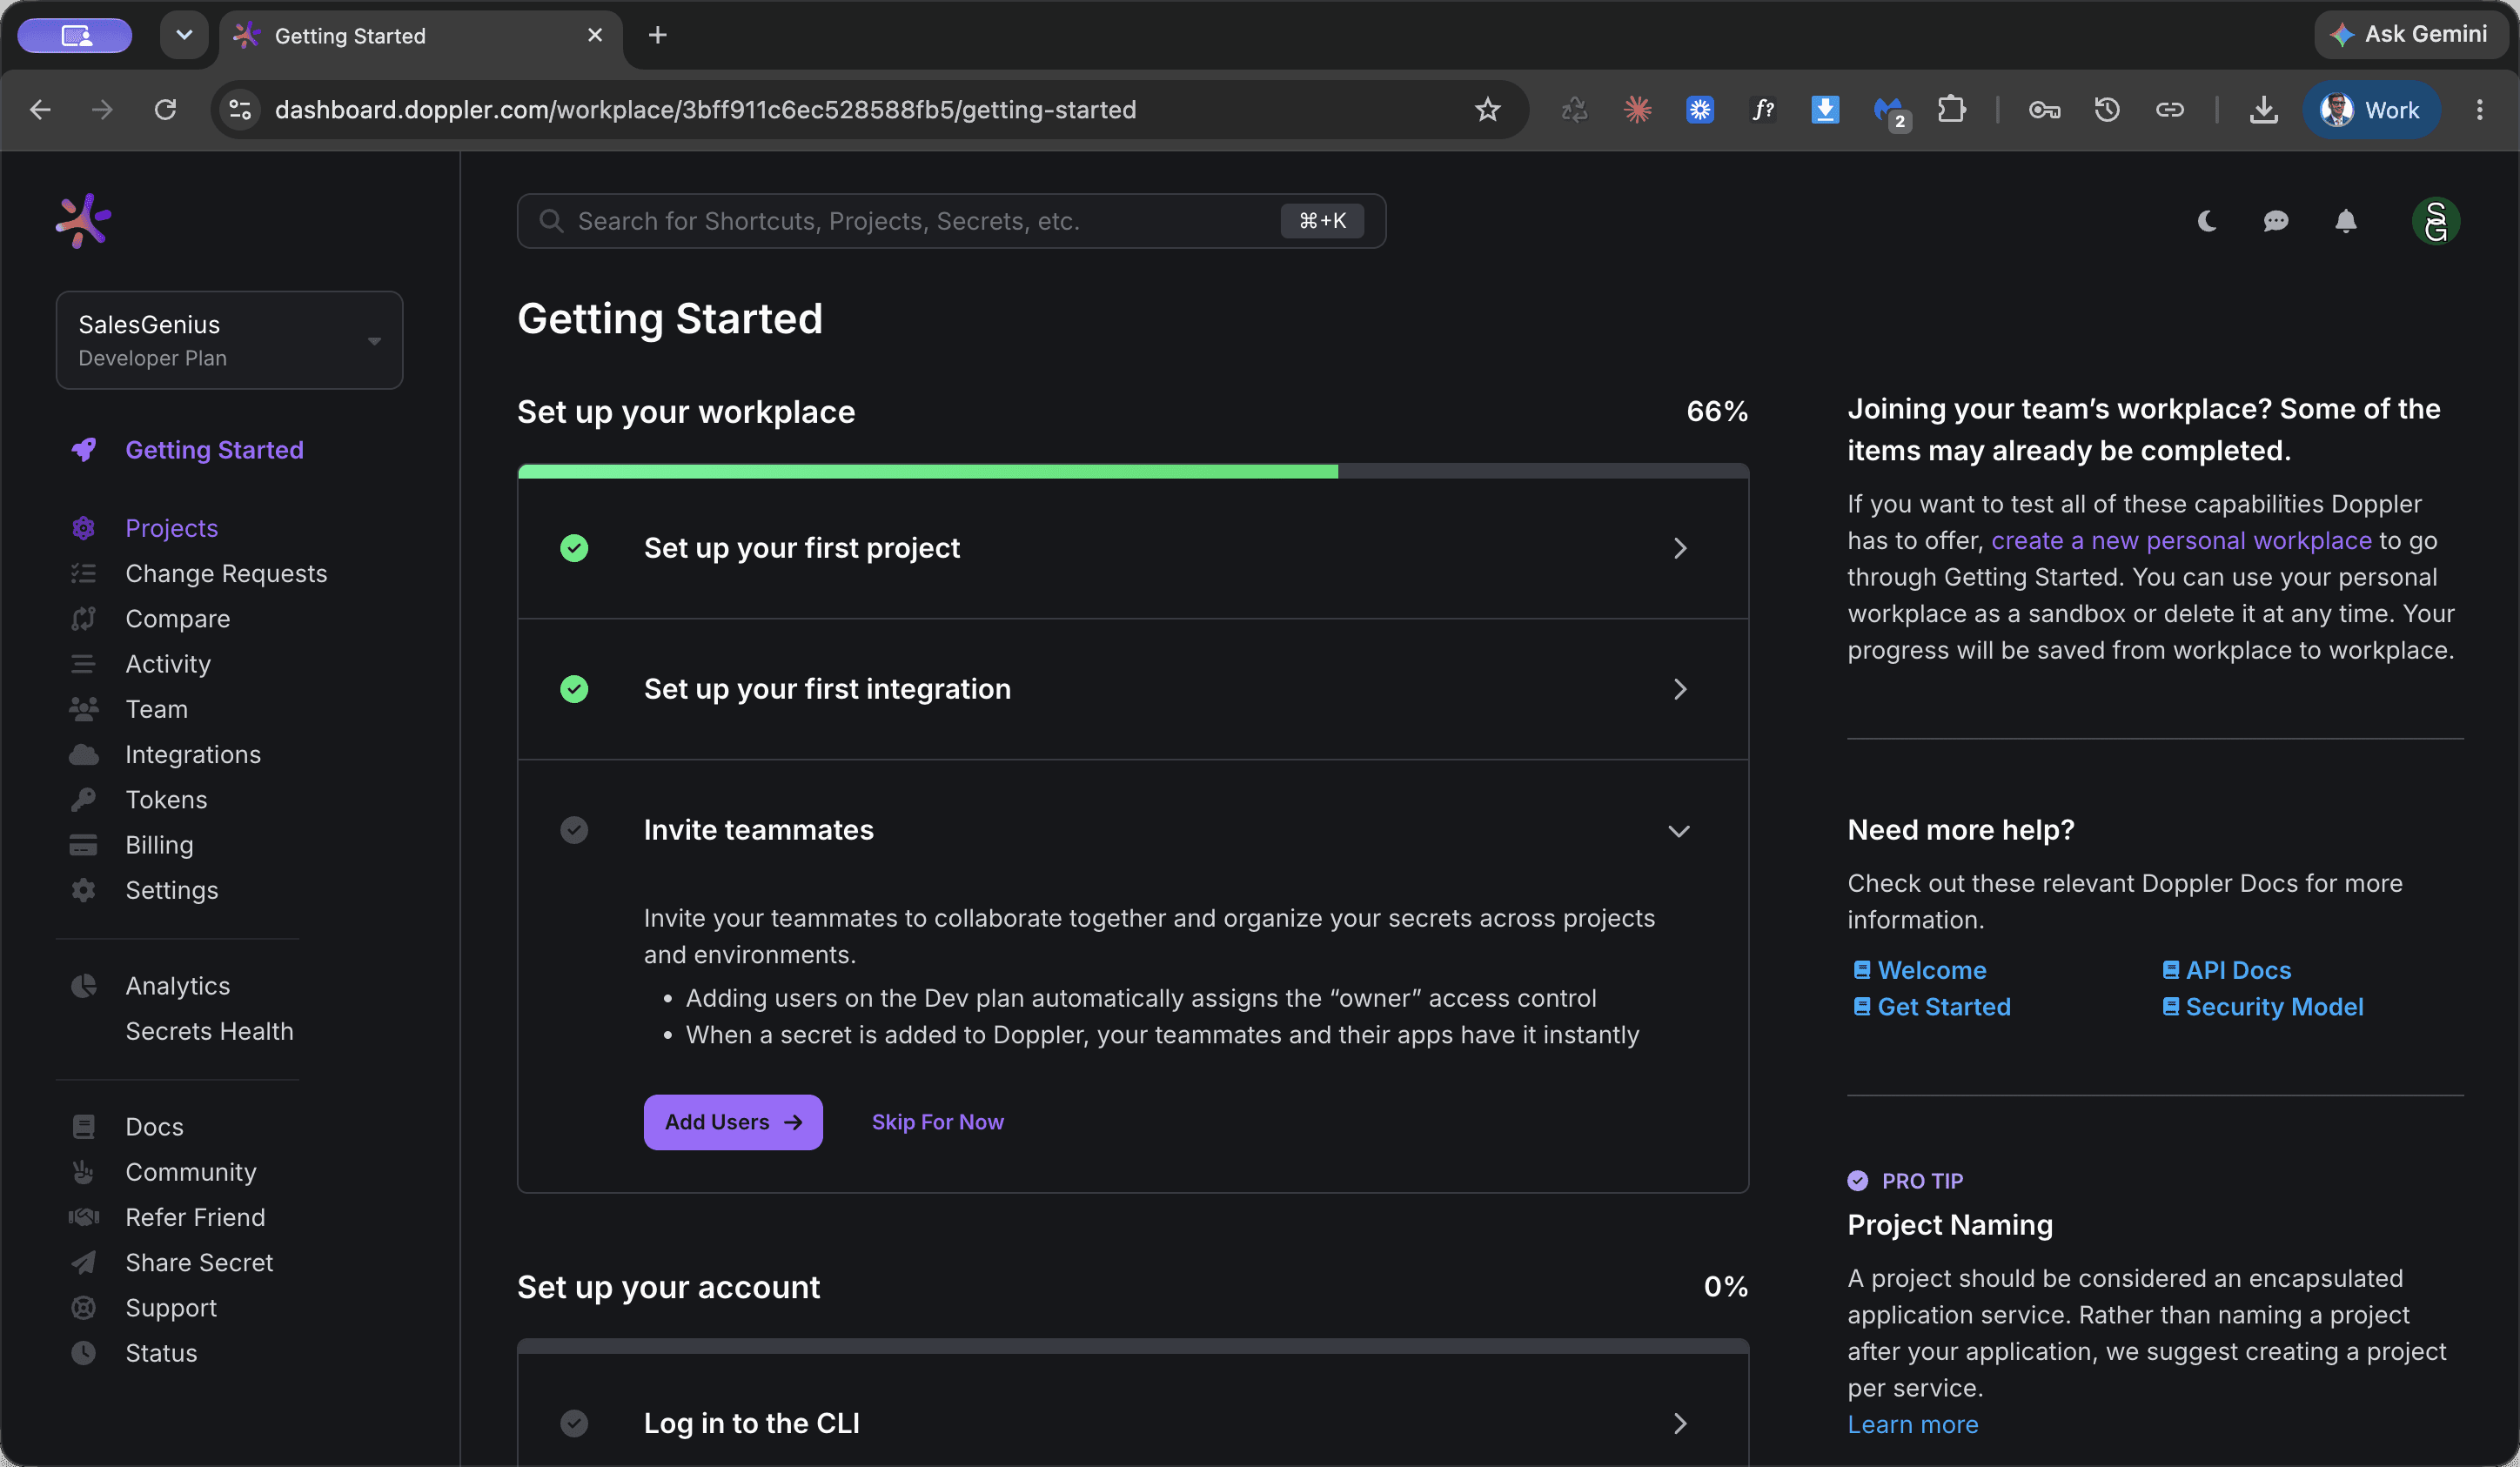Screen dimensions: 2520x1467
Task: Open Getting Started in the sidebar
Action: tap(213, 450)
